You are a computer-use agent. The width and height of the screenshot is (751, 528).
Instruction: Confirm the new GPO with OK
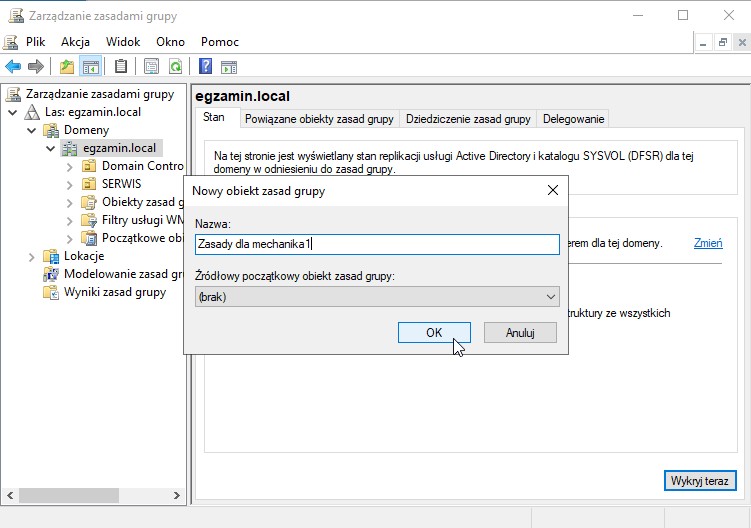[x=433, y=333]
